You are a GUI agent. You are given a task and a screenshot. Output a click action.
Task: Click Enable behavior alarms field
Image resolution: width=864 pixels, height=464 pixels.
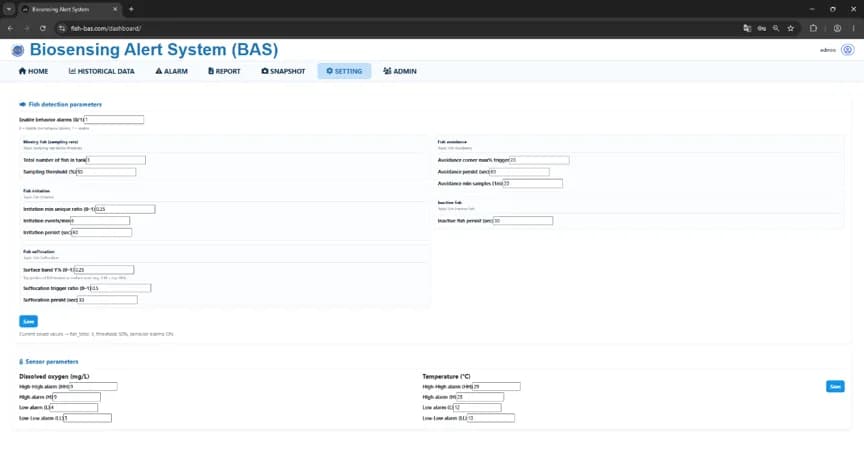point(114,120)
